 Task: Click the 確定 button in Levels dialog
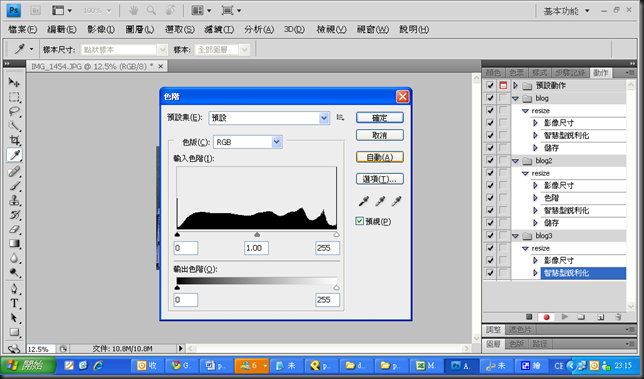click(x=380, y=118)
